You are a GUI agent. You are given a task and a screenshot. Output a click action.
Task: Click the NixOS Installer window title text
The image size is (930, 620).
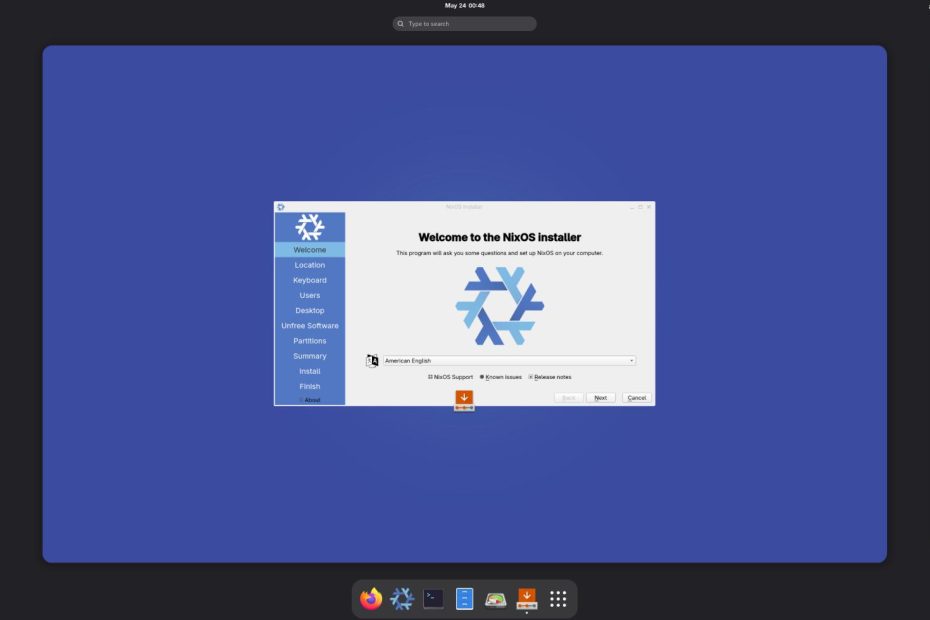(x=464, y=207)
